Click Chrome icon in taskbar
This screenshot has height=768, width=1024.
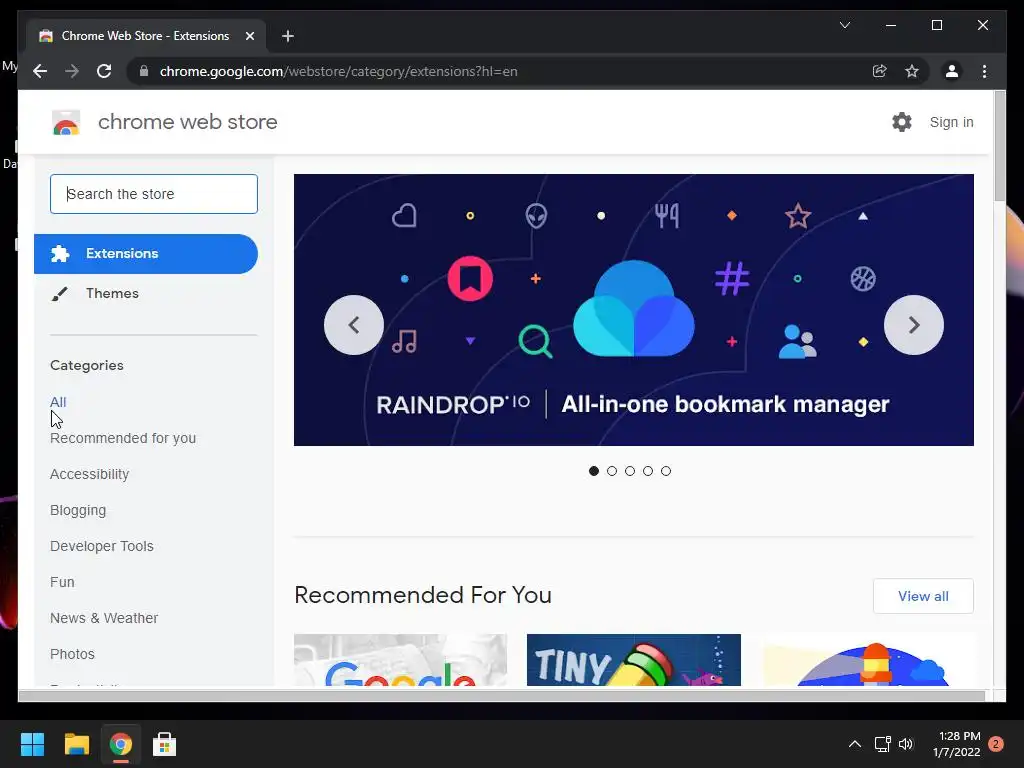point(120,744)
